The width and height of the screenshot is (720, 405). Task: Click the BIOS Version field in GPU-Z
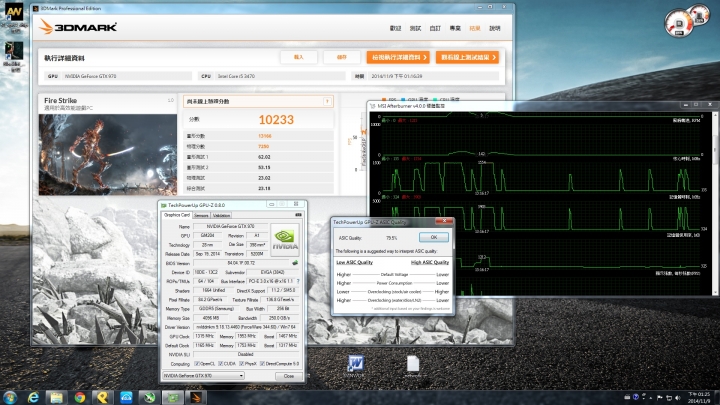(x=241, y=263)
